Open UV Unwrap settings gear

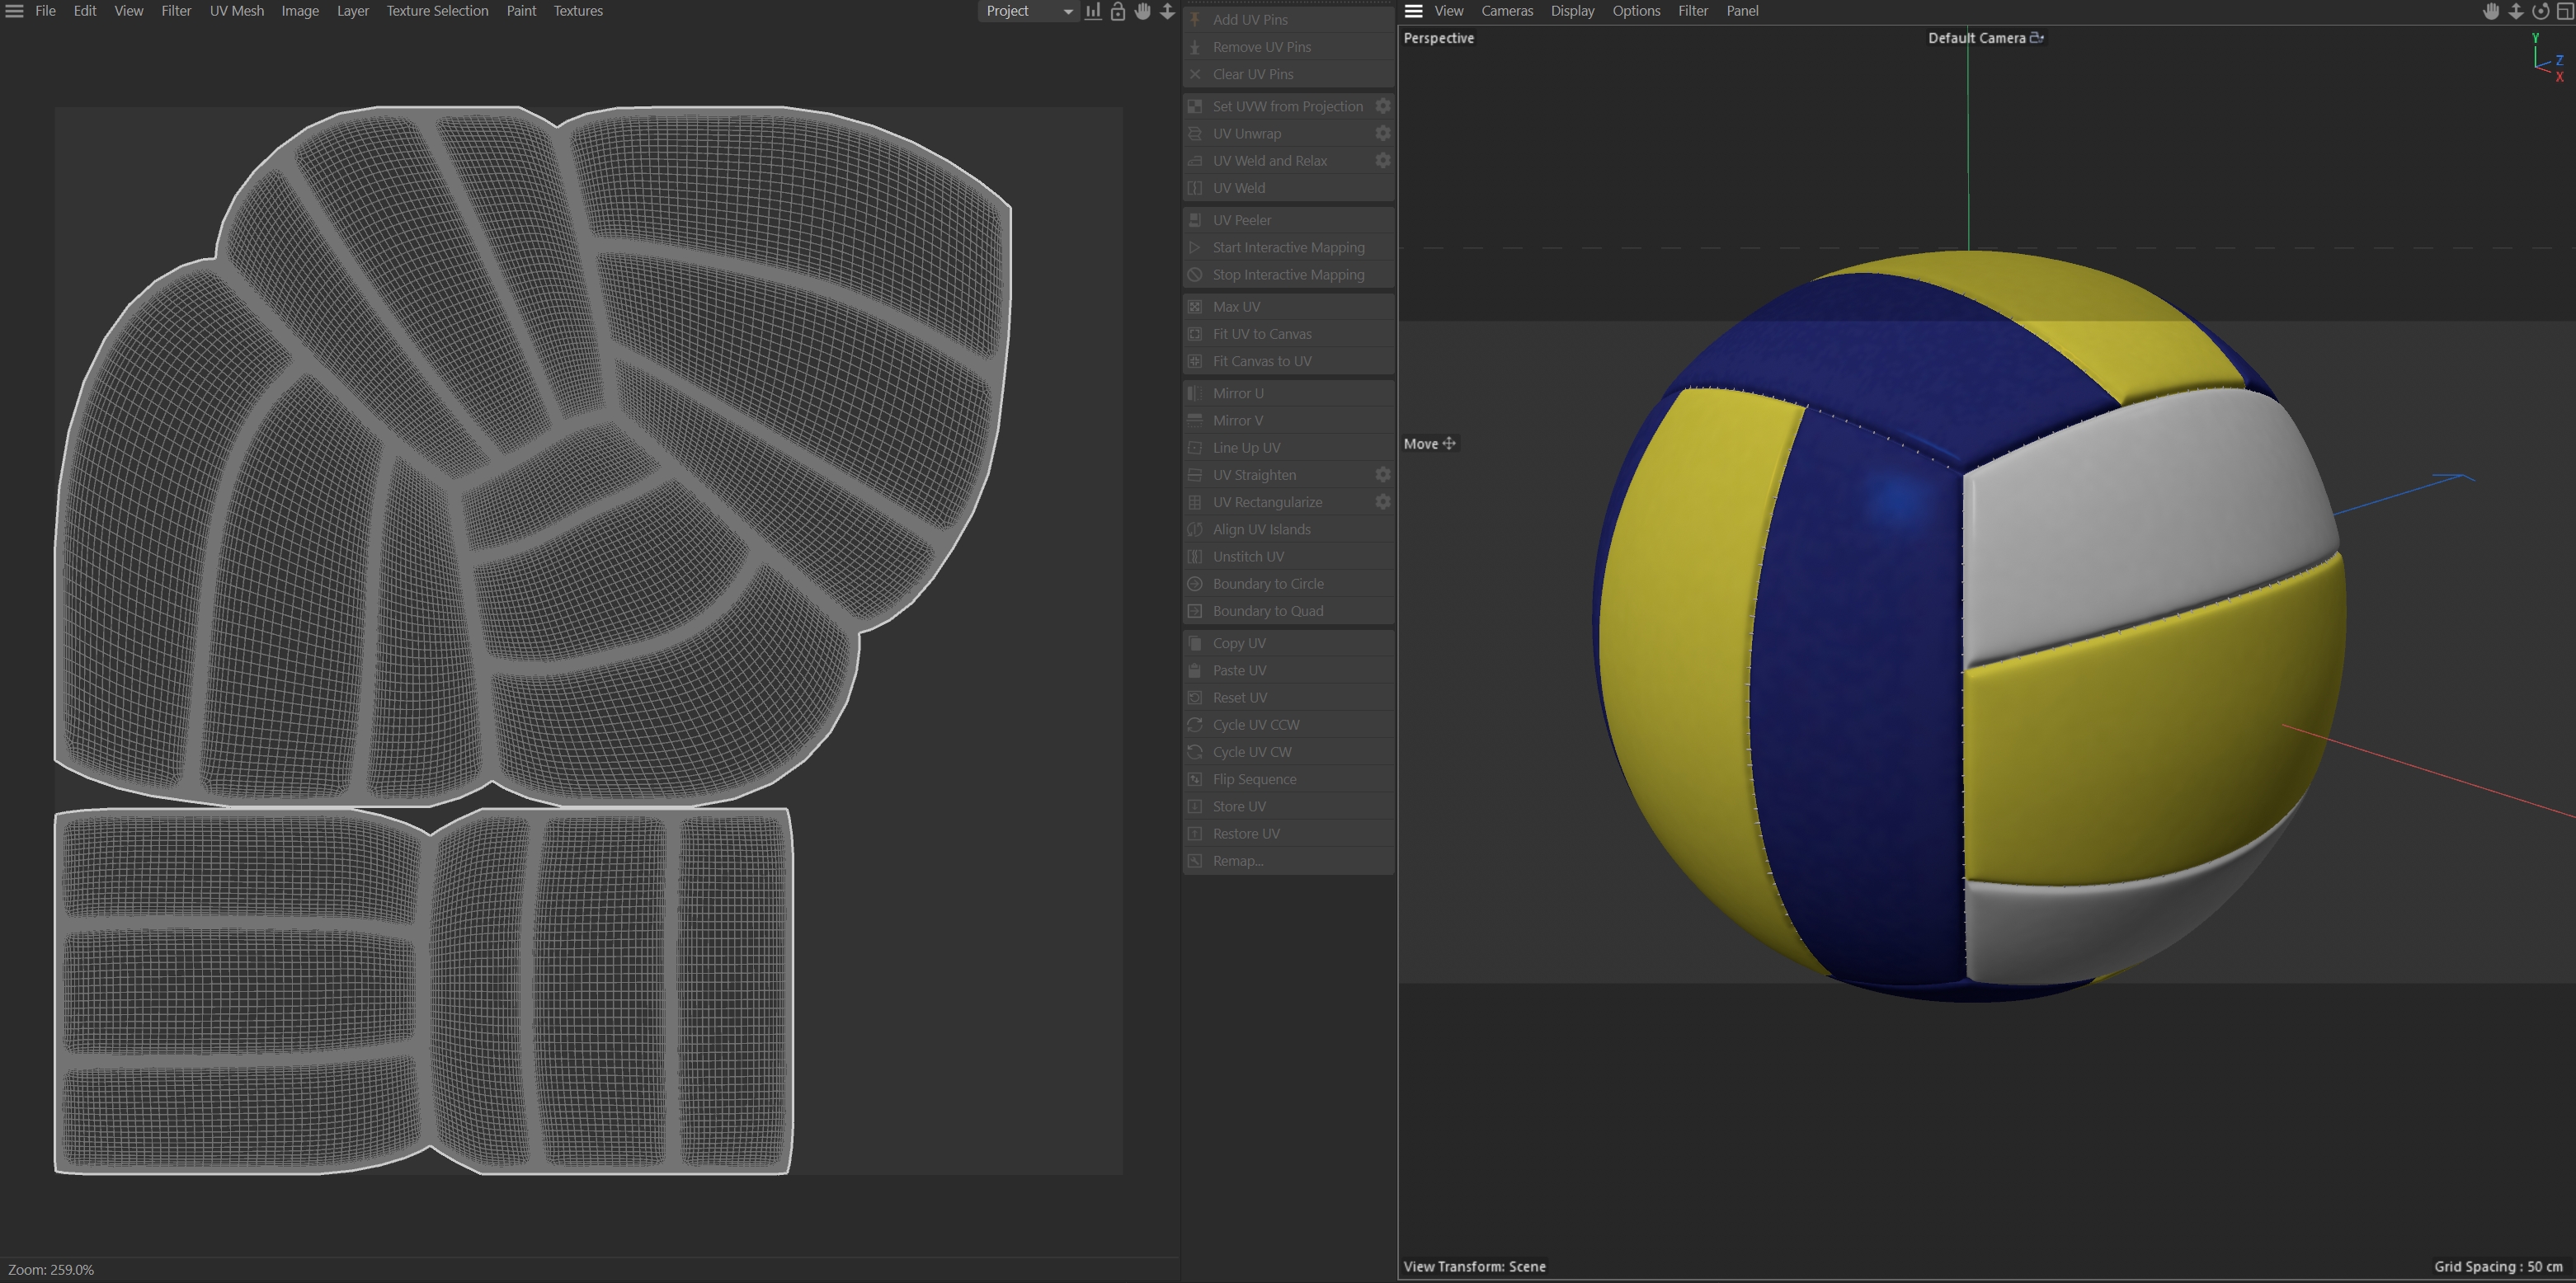(x=1382, y=133)
